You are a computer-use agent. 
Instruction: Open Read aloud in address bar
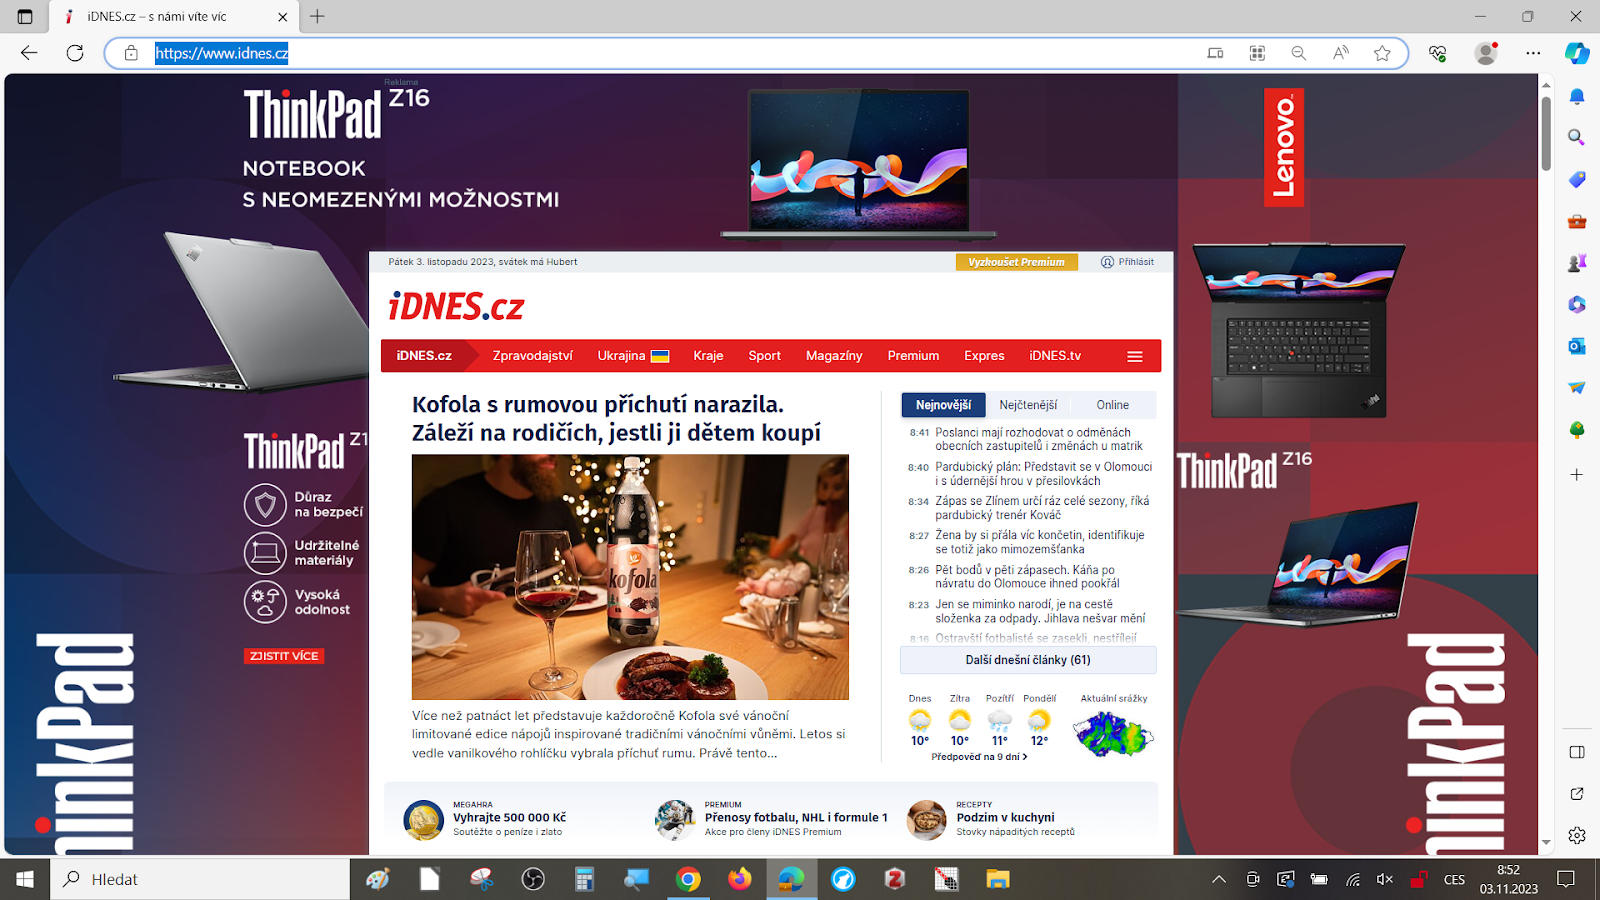point(1340,53)
